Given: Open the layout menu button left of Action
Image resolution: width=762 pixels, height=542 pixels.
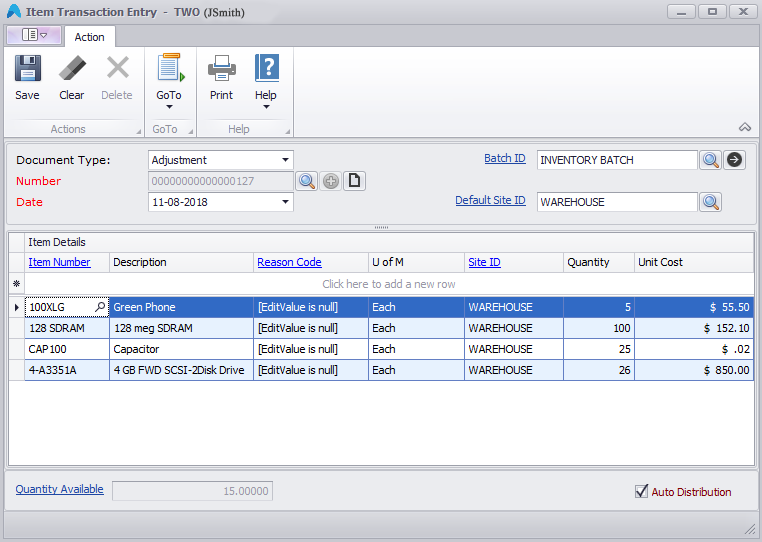Looking at the screenshot, I should pyautogui.click(x=34, y=35).
